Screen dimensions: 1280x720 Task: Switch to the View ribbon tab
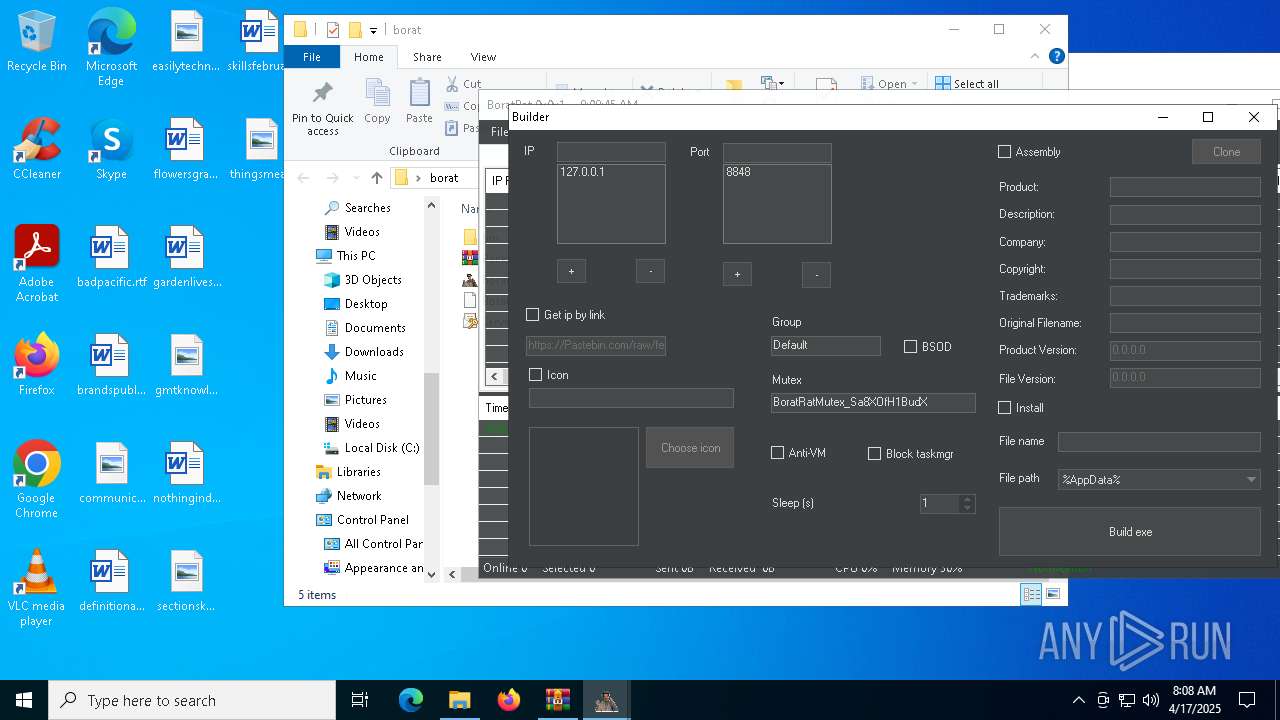483,57
